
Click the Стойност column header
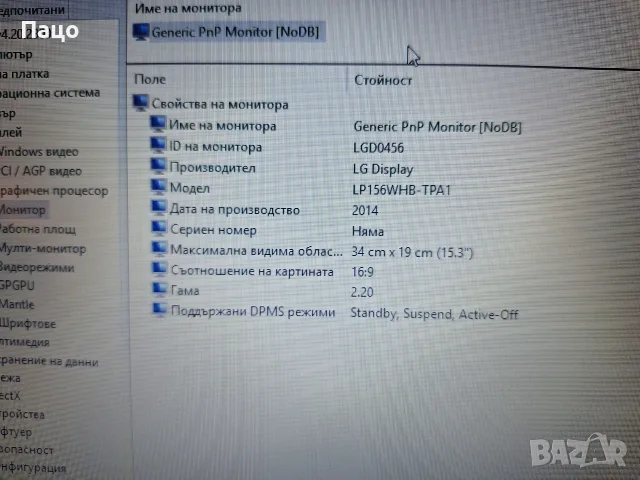click(383, 80)
